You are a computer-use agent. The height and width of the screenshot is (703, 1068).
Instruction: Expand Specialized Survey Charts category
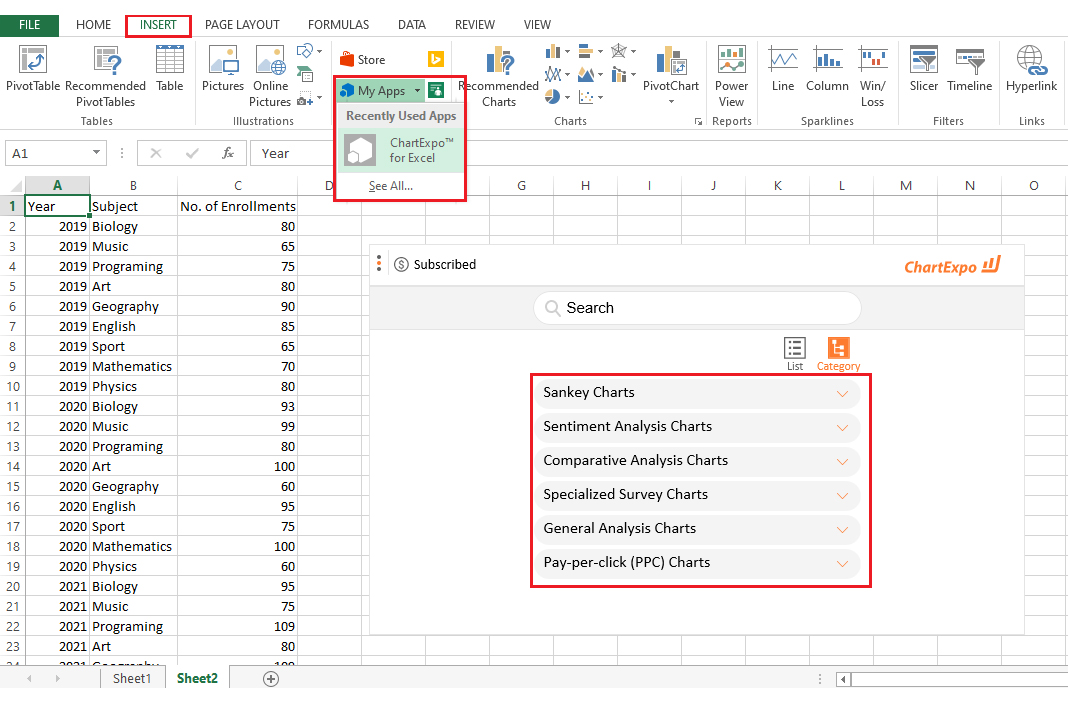[697, 495]
